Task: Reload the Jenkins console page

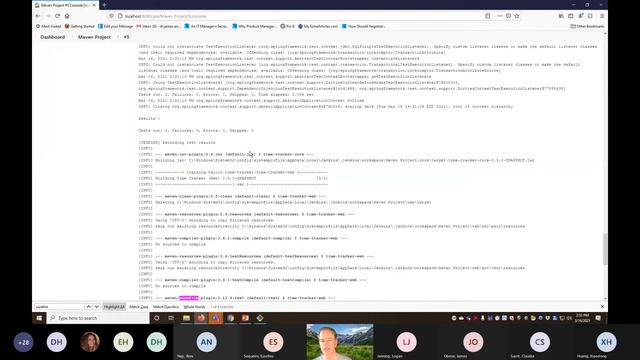Action: 58,16
